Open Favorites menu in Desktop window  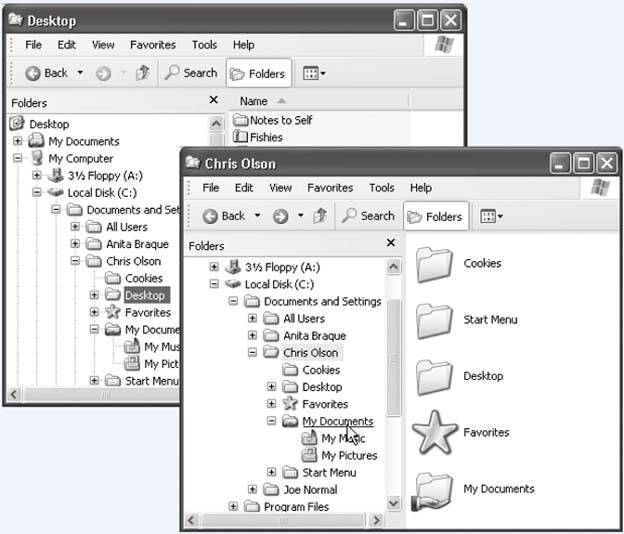[153, 45]
